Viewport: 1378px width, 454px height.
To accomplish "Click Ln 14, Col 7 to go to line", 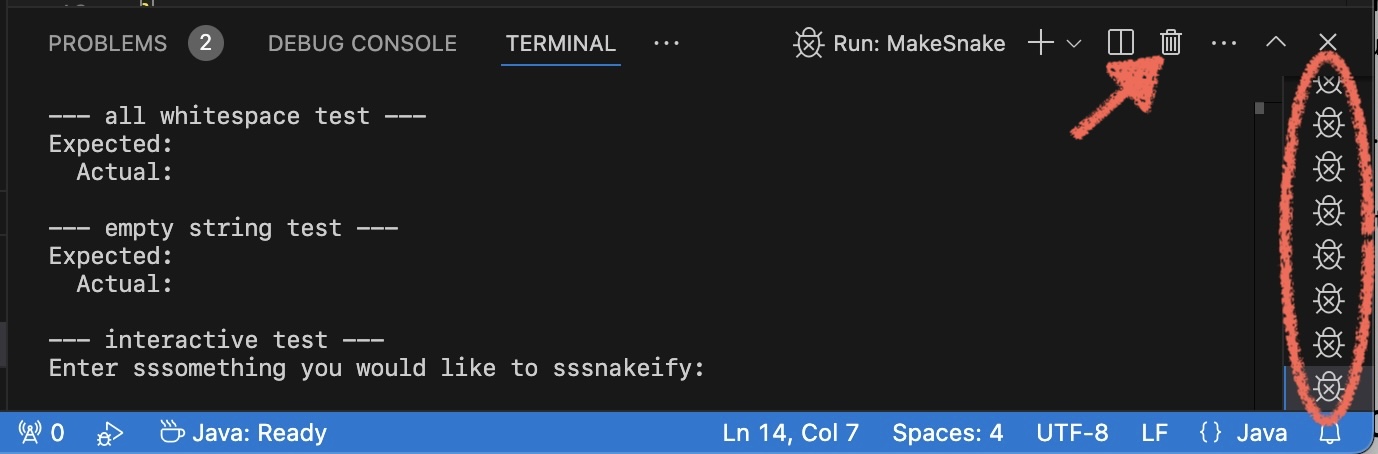I will click(x=790, y=433).
